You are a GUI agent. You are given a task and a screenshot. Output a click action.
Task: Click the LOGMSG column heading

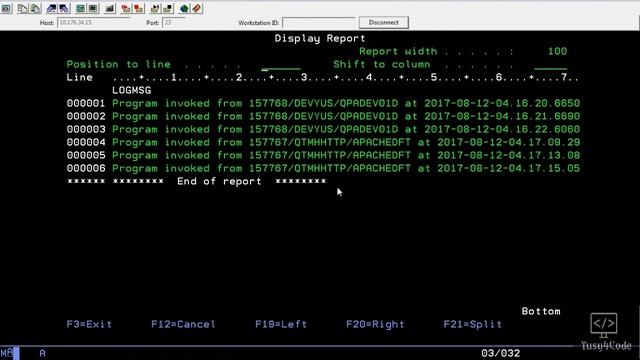click(131, 90)
